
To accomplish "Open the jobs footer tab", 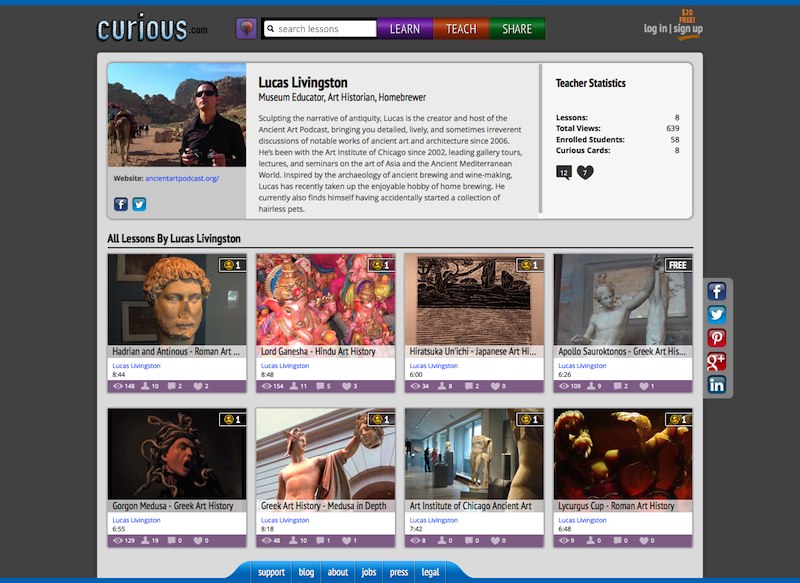I will (368, 572).
